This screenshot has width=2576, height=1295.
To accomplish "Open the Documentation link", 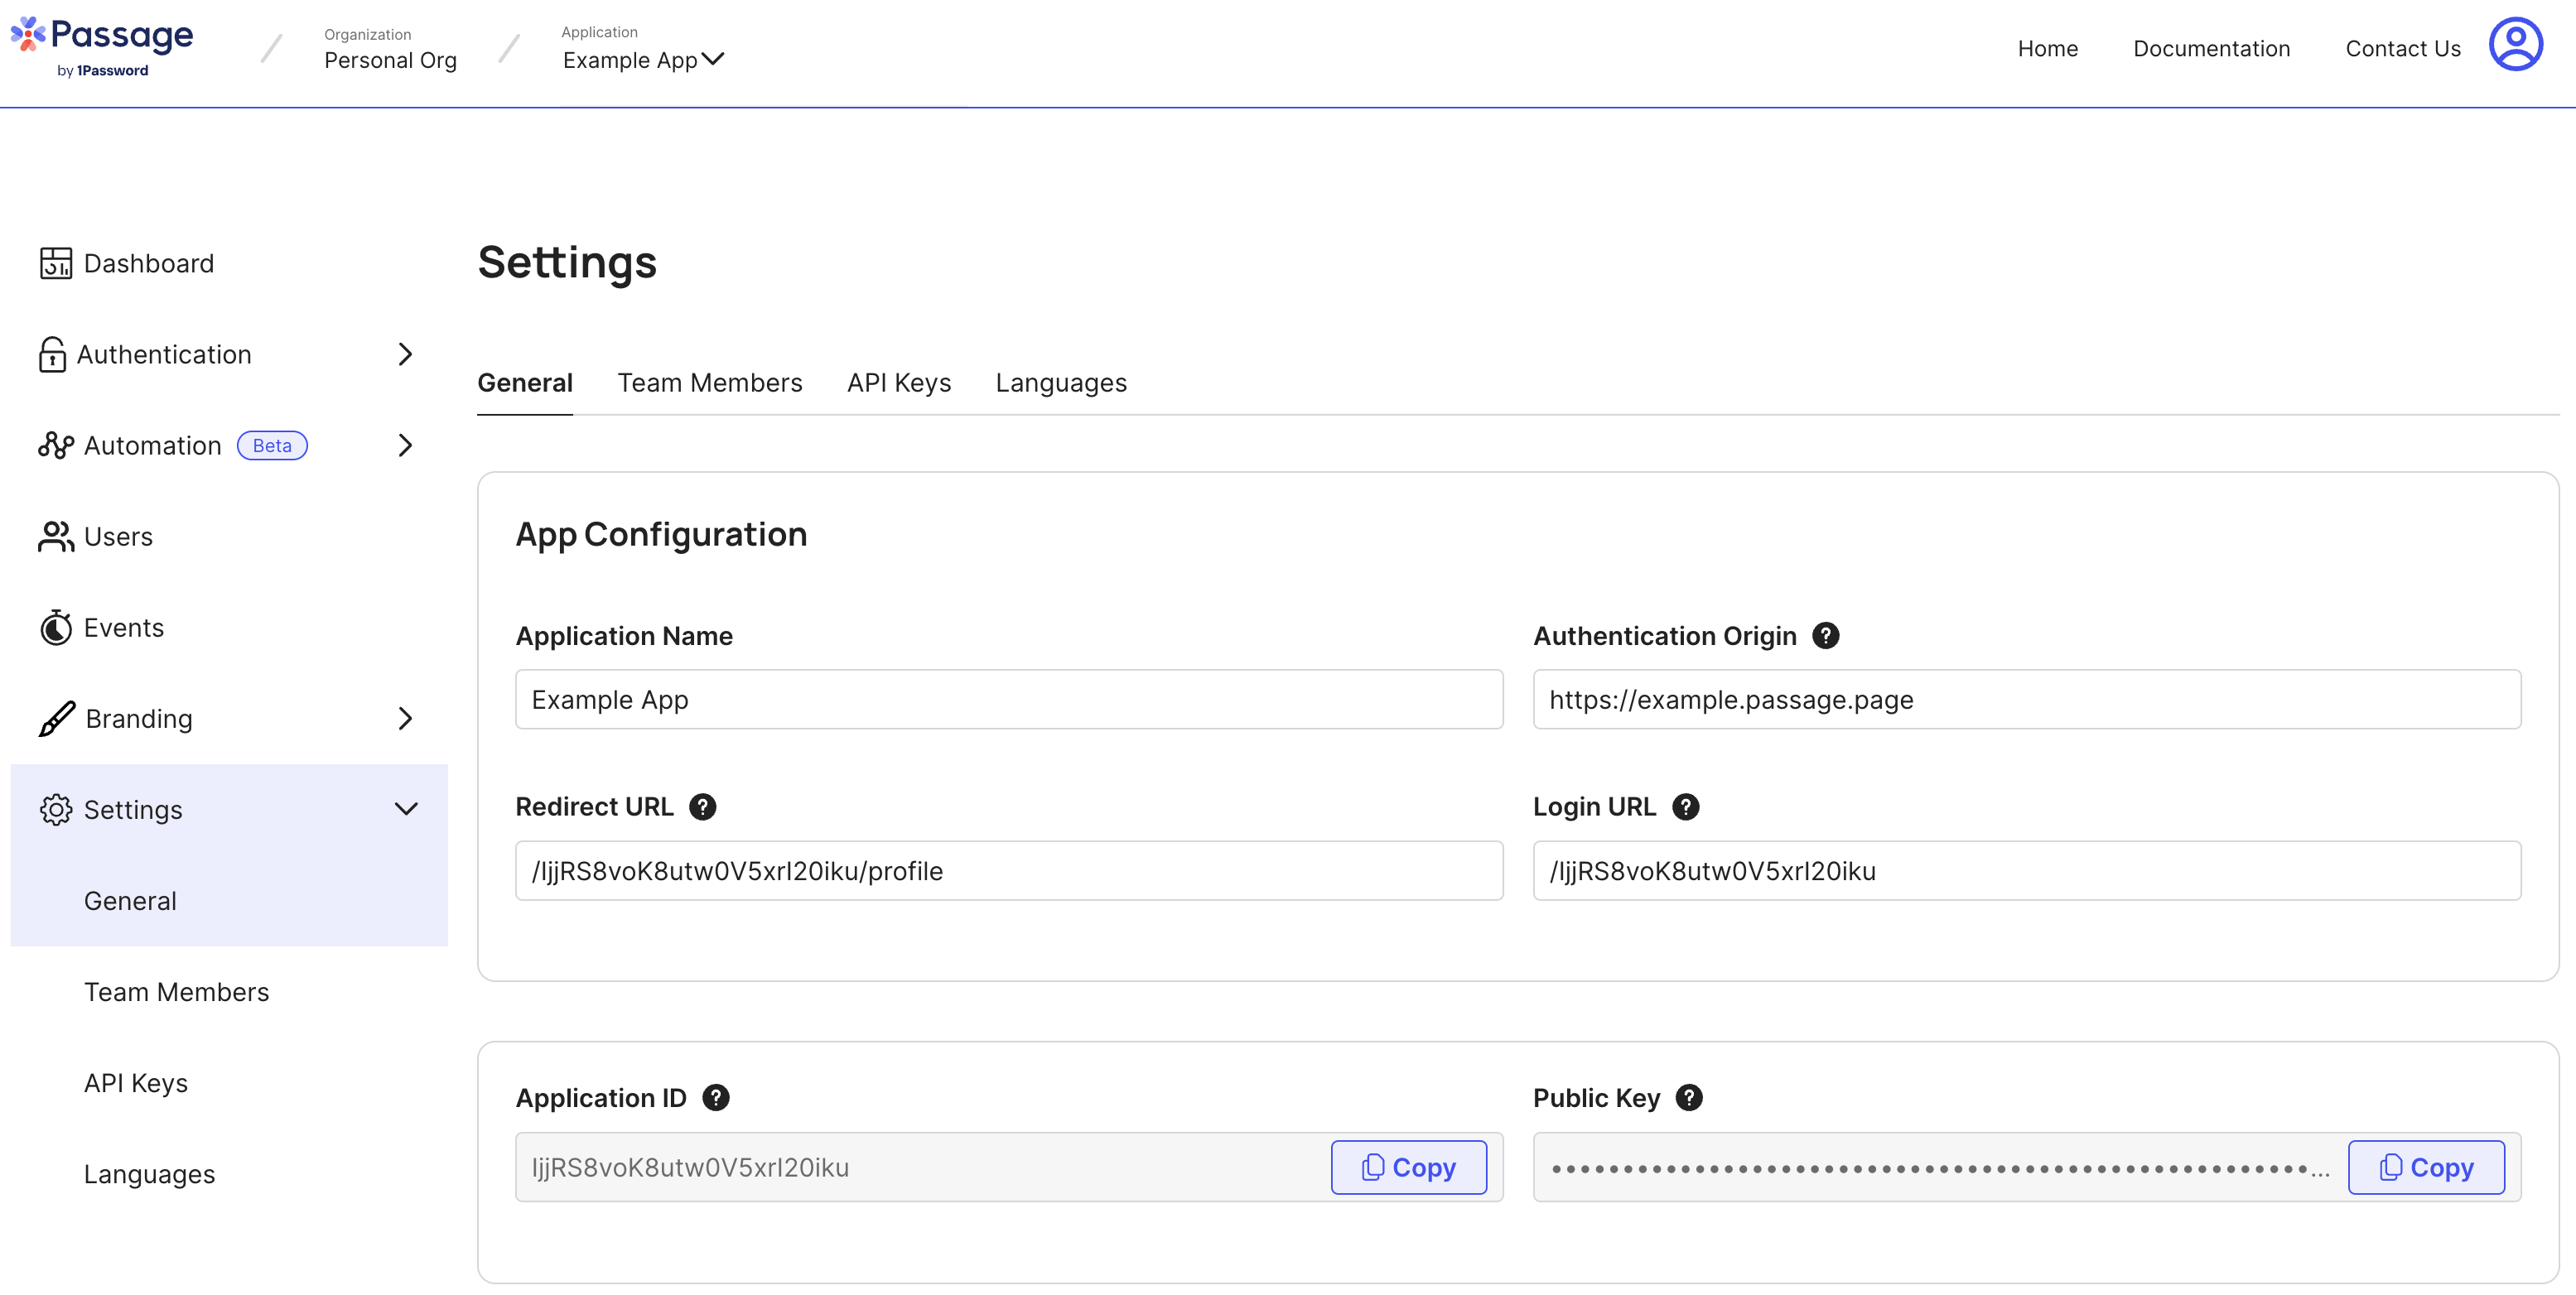I will coord(2211,49).
